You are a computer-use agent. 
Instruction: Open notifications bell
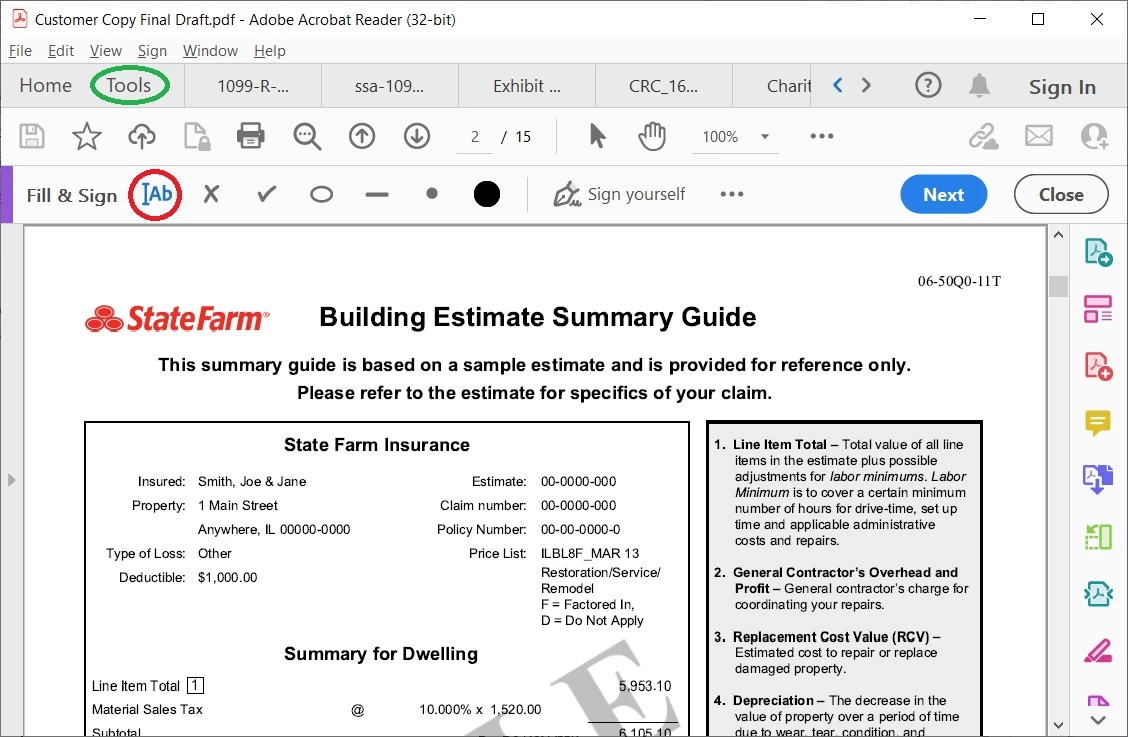click(x=979, y=86)
